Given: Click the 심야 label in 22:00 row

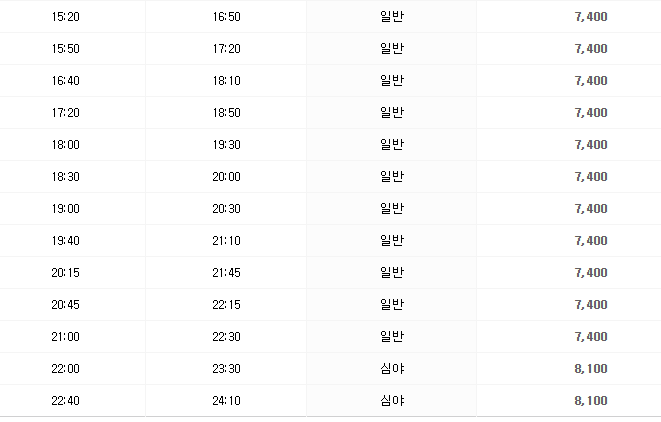Looking at the screenshot, I should pyautogui.click(x=392, y=368).
